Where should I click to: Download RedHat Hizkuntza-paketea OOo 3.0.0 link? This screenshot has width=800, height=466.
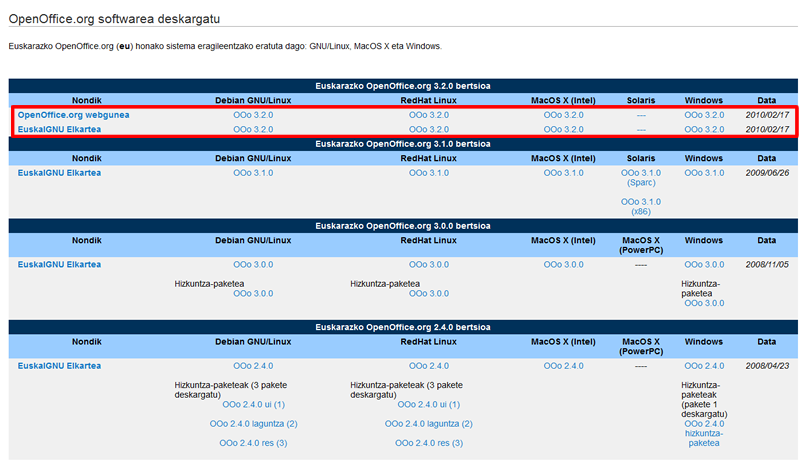[x=429, y=293]
